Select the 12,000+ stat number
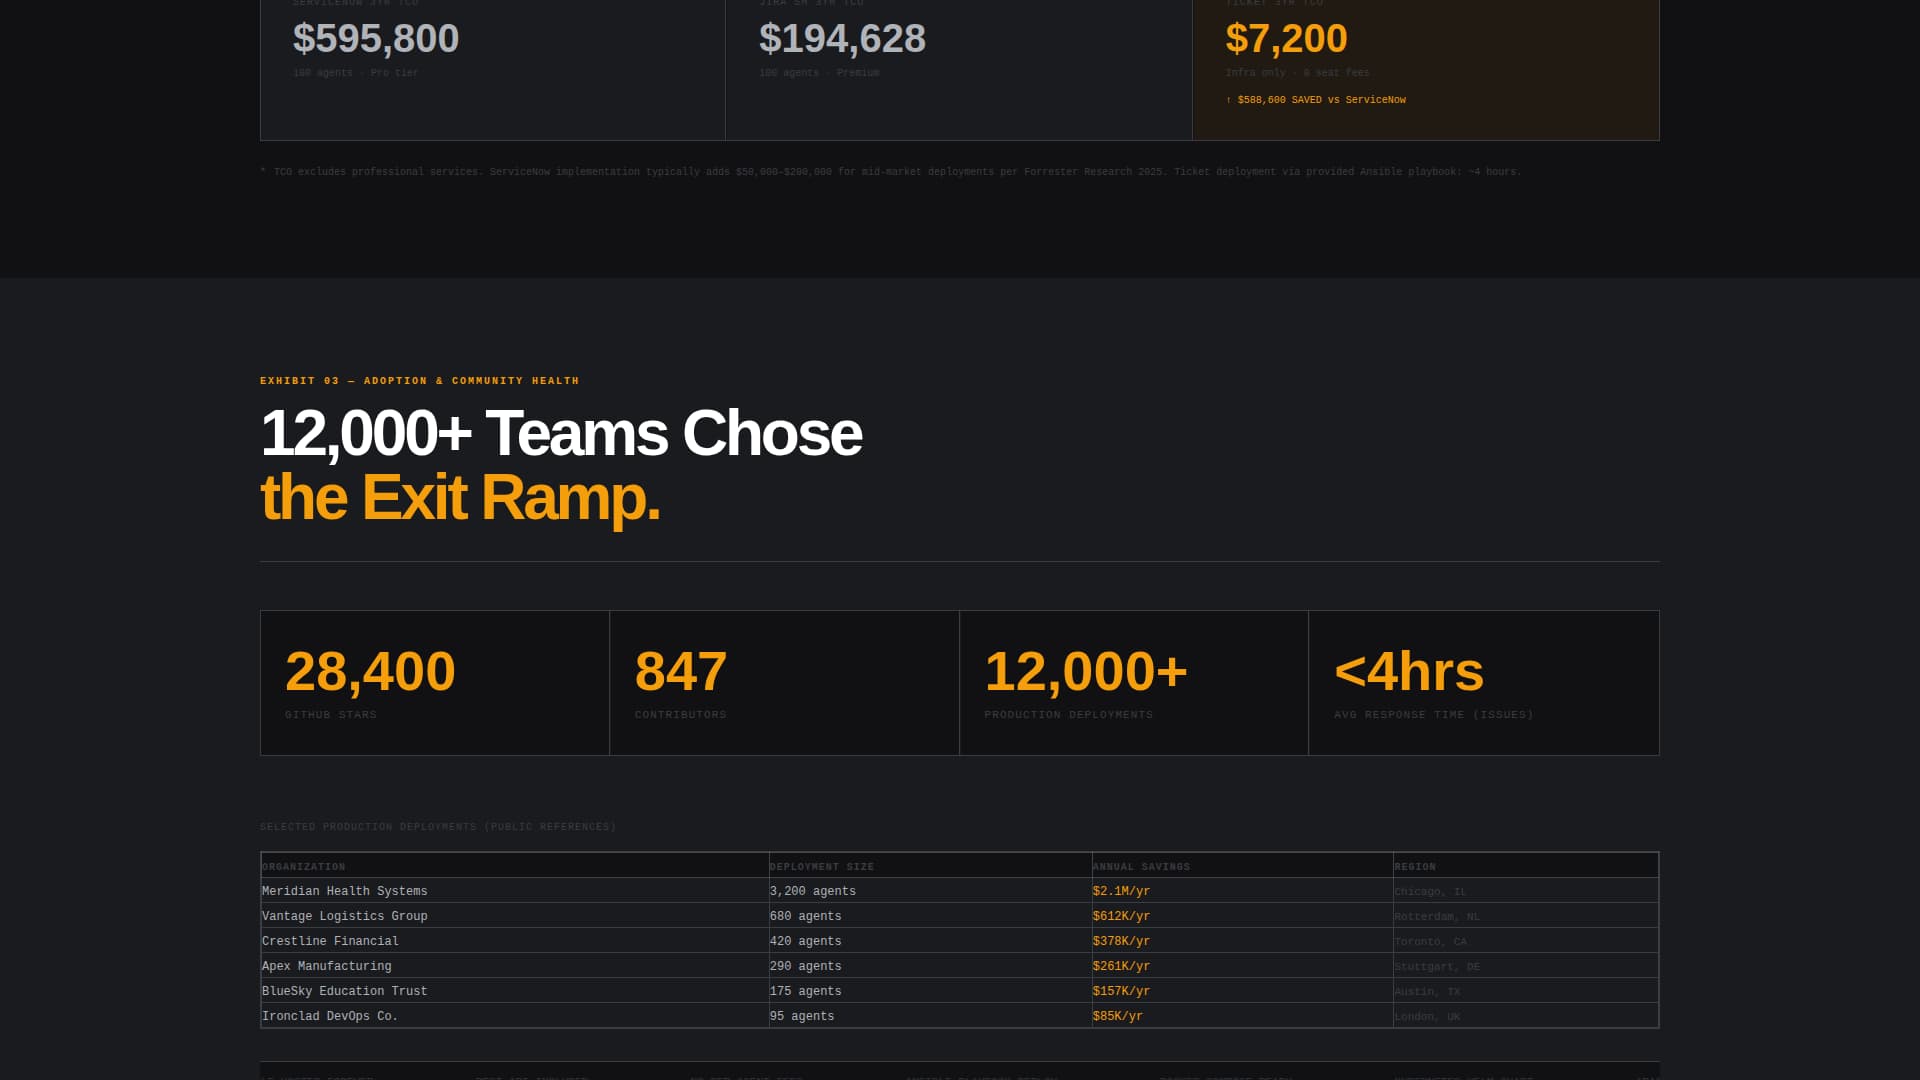 point(1086,671)
